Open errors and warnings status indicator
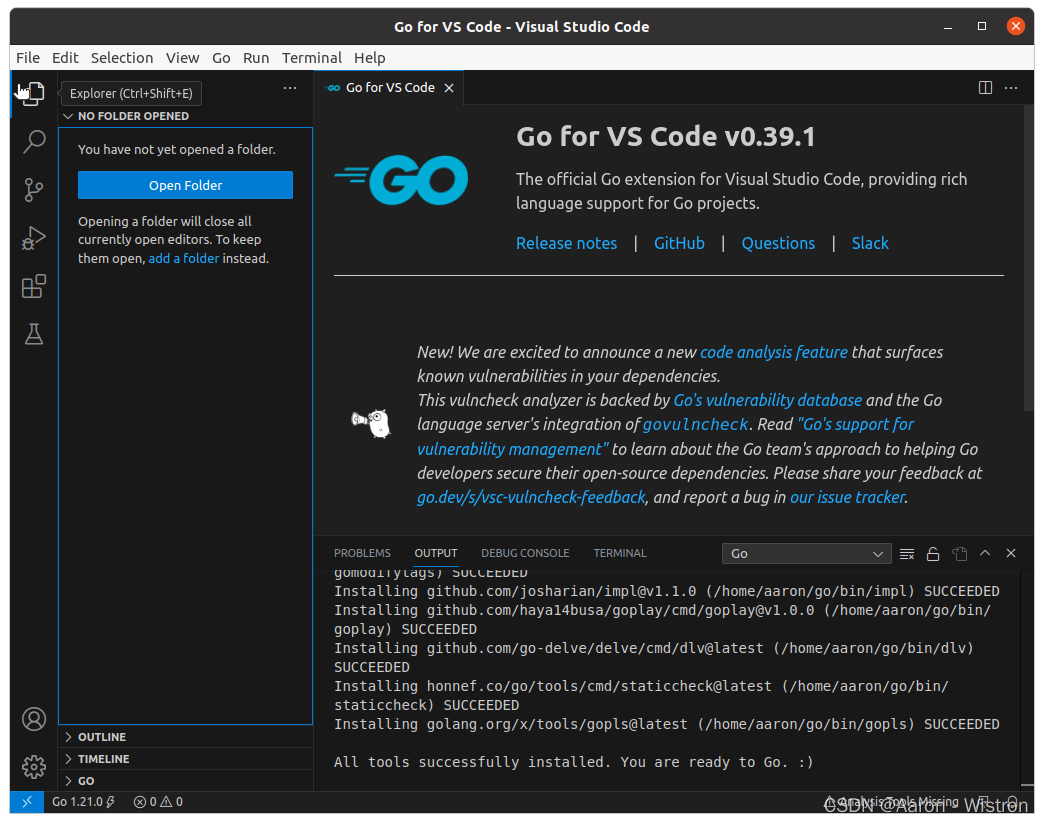Image resolution: width=1044 pixels, height=823 pixels. (x=158, y=802)
